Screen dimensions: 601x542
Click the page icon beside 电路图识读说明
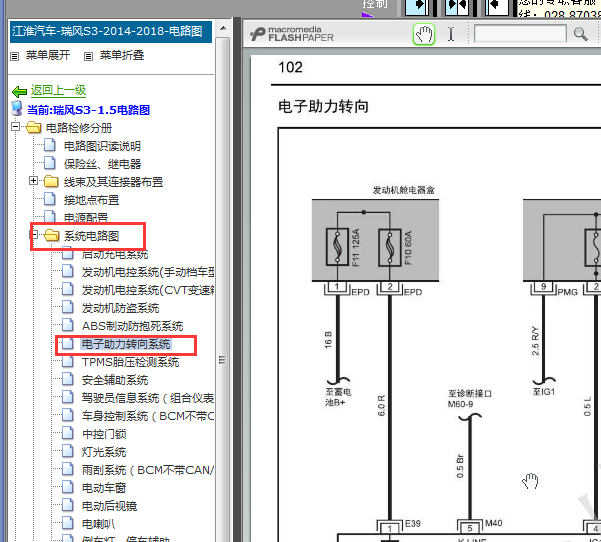click(x=49, y=145)
